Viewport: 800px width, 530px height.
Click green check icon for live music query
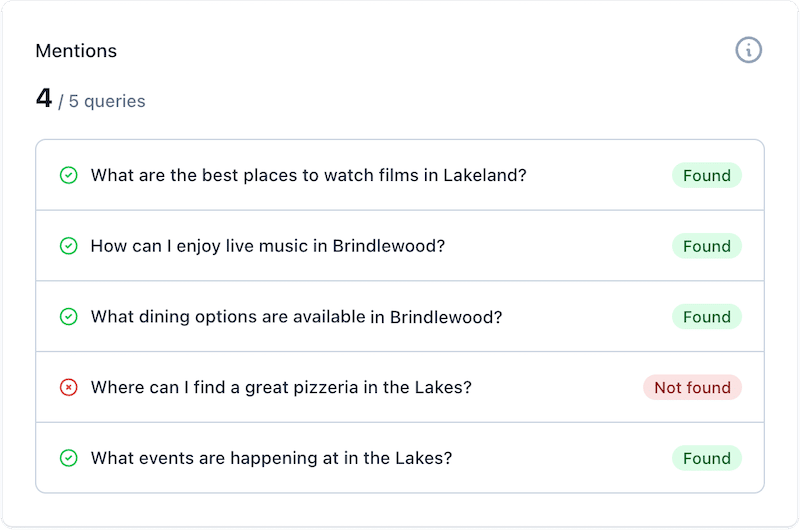click(68, 246)
